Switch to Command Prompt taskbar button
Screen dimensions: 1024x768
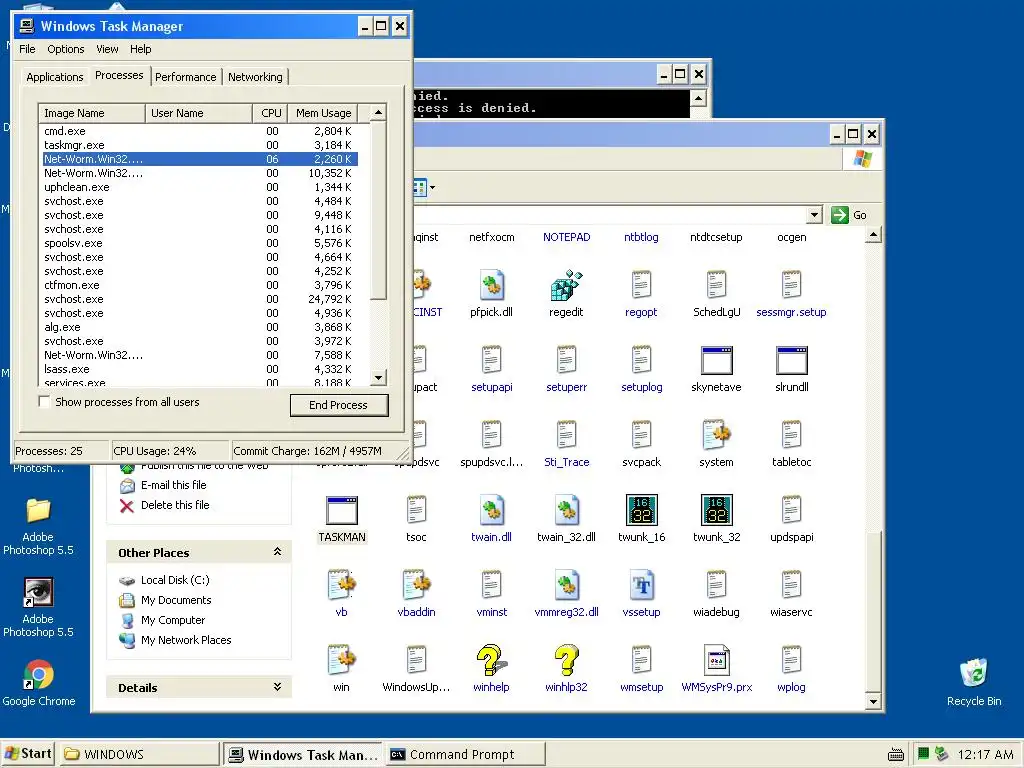point(465,754)
